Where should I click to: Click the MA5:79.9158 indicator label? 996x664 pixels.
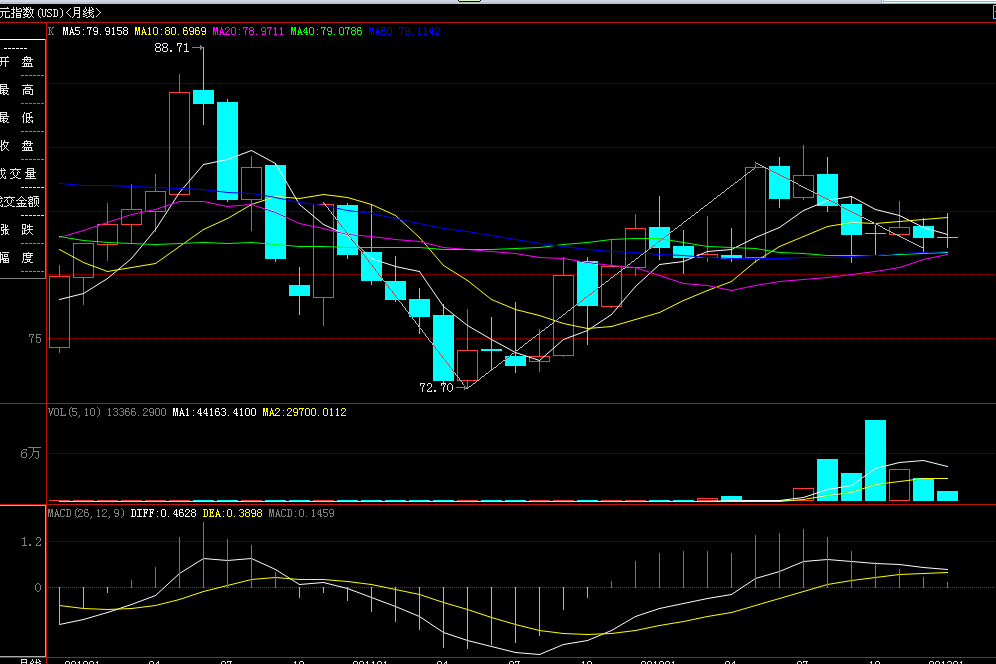click(95, 31)
